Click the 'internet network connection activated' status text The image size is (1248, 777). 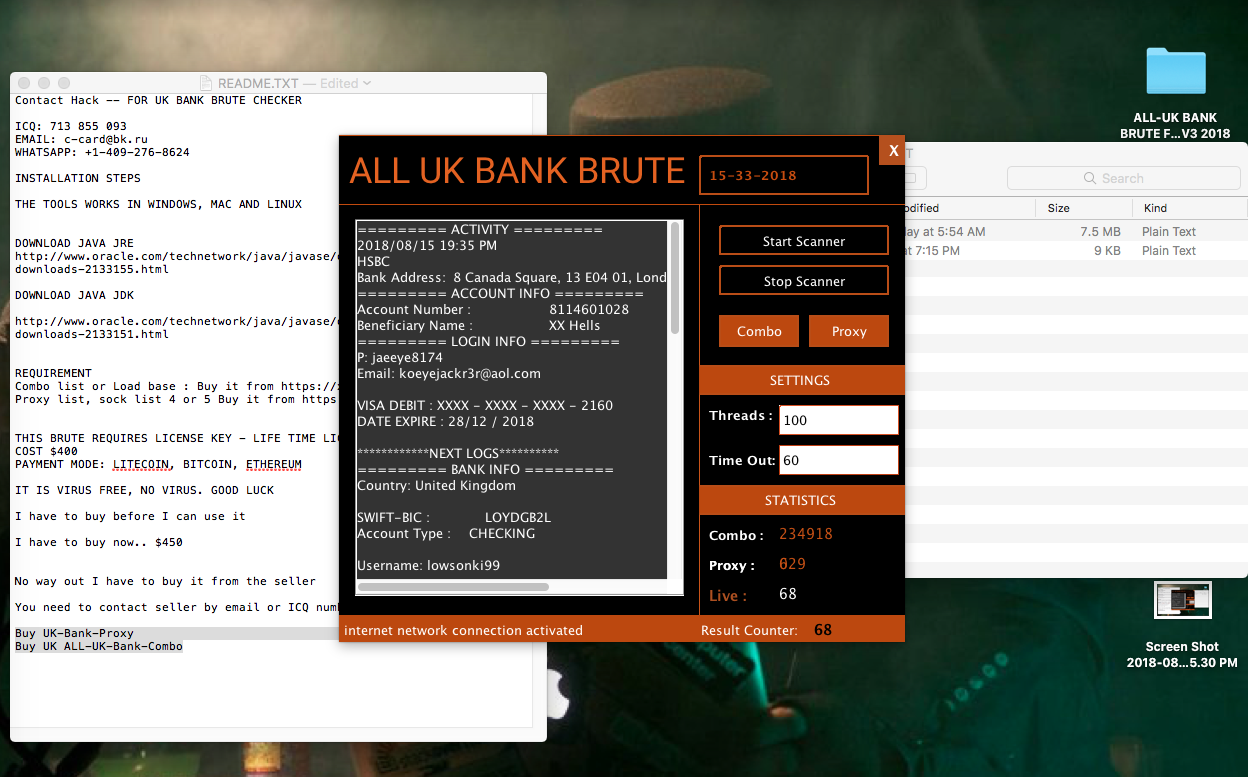click(463, 630)
